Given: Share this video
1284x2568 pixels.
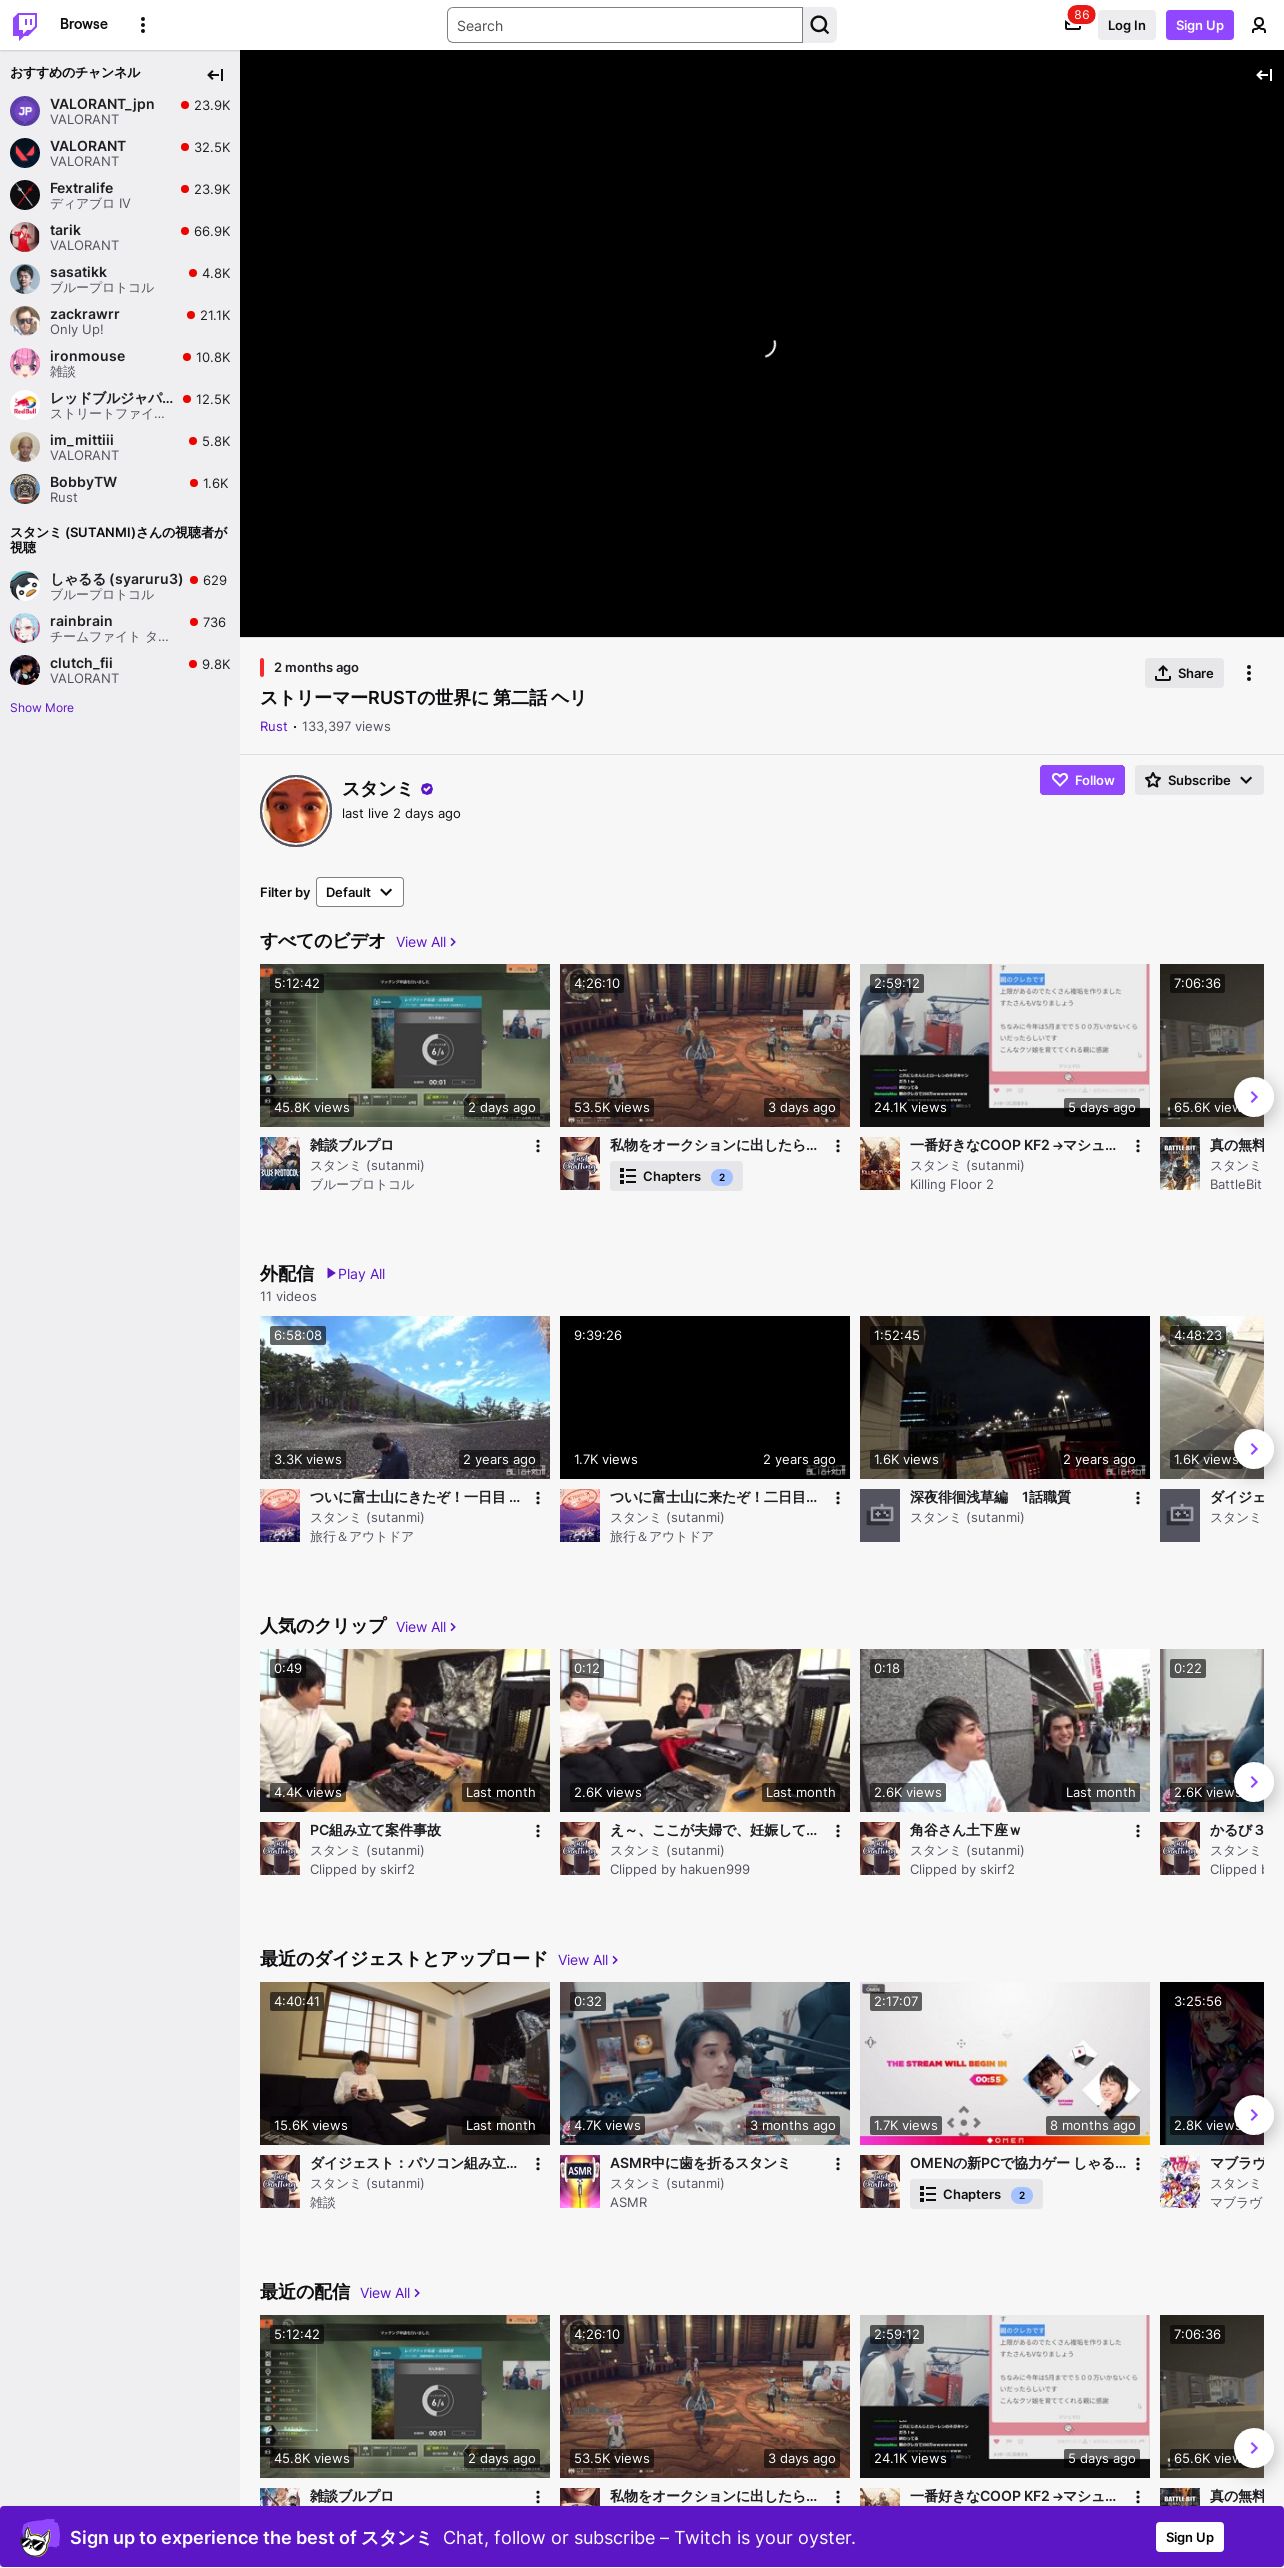Looking at the screenshot, I should click(x=1184, y=673).
